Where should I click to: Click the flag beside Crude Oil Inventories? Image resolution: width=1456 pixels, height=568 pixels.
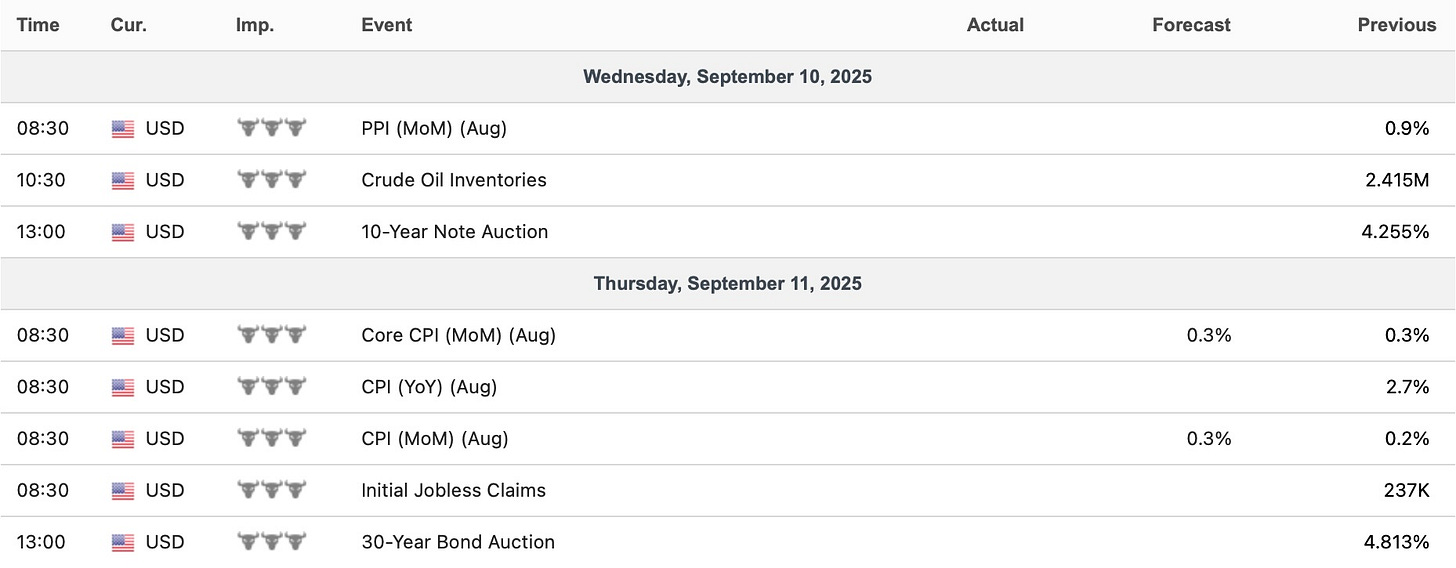(122, 181)
